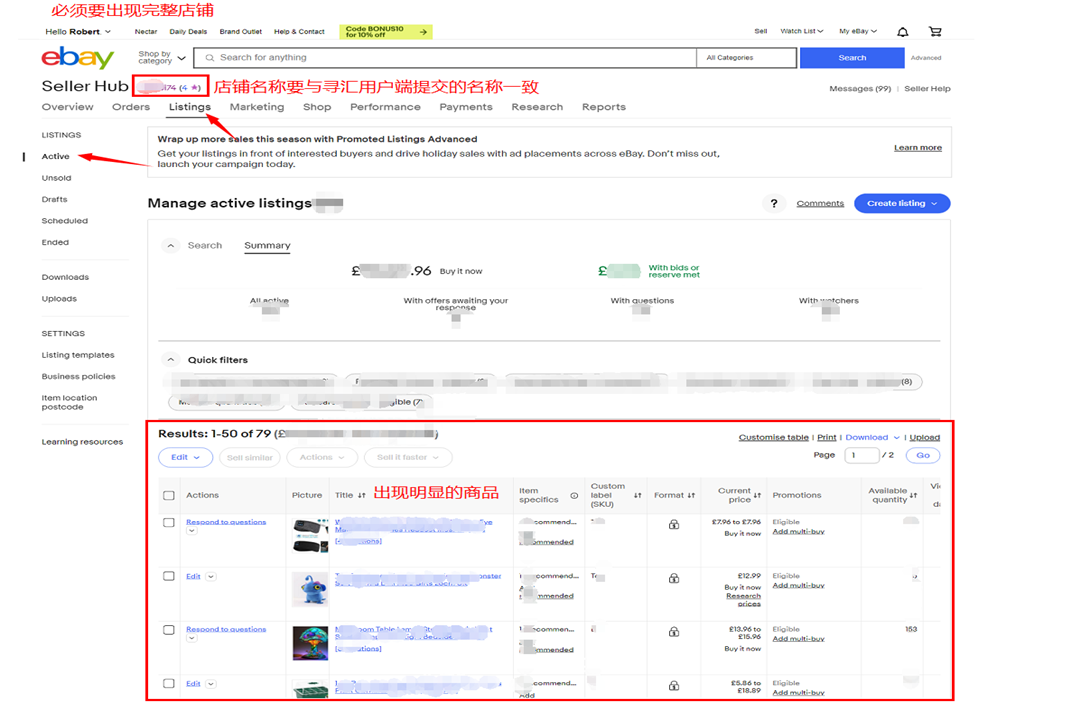Click Research prices in the £12.99 row
This screenshot has height=704, width=1081.
pos(743,600)
